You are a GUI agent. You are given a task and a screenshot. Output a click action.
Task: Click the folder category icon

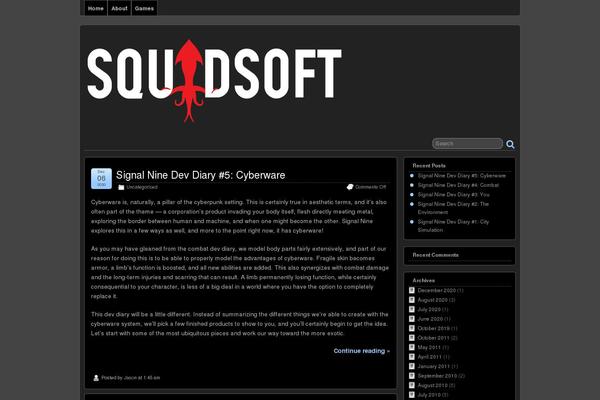pyautogui.click(x=121, y=187)
